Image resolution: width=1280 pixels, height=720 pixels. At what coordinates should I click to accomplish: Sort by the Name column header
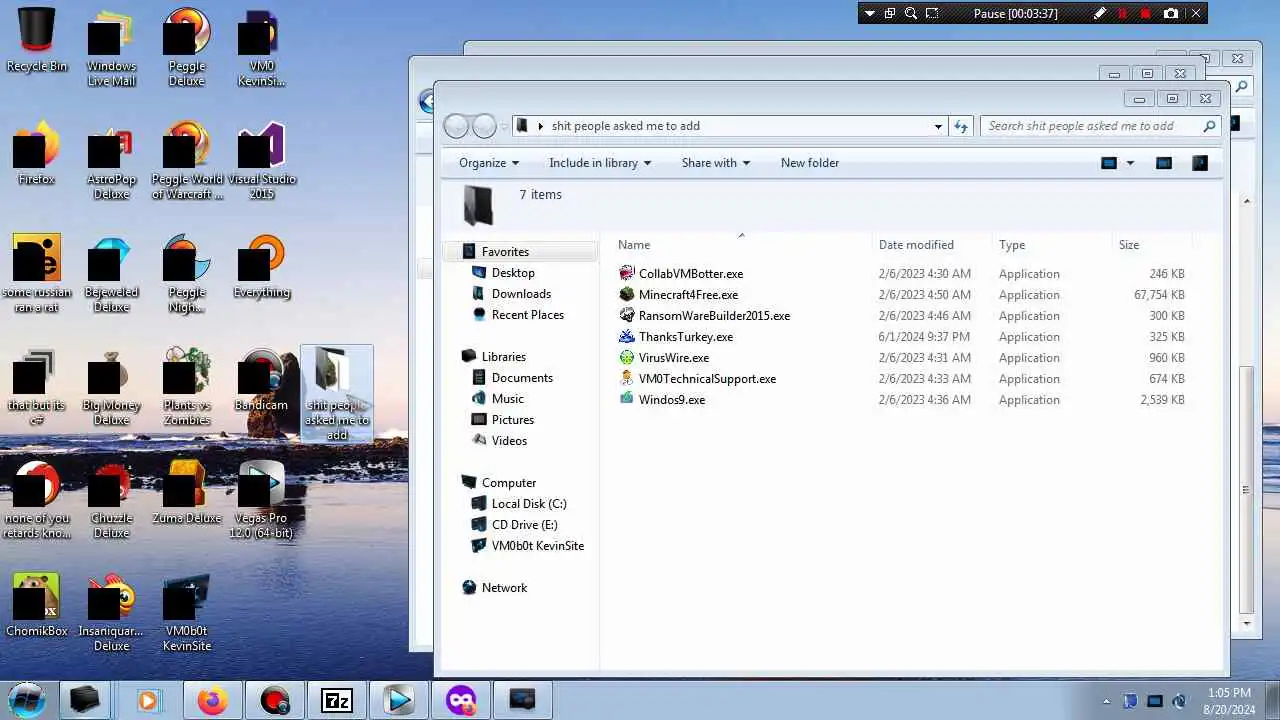coord(741,245)
